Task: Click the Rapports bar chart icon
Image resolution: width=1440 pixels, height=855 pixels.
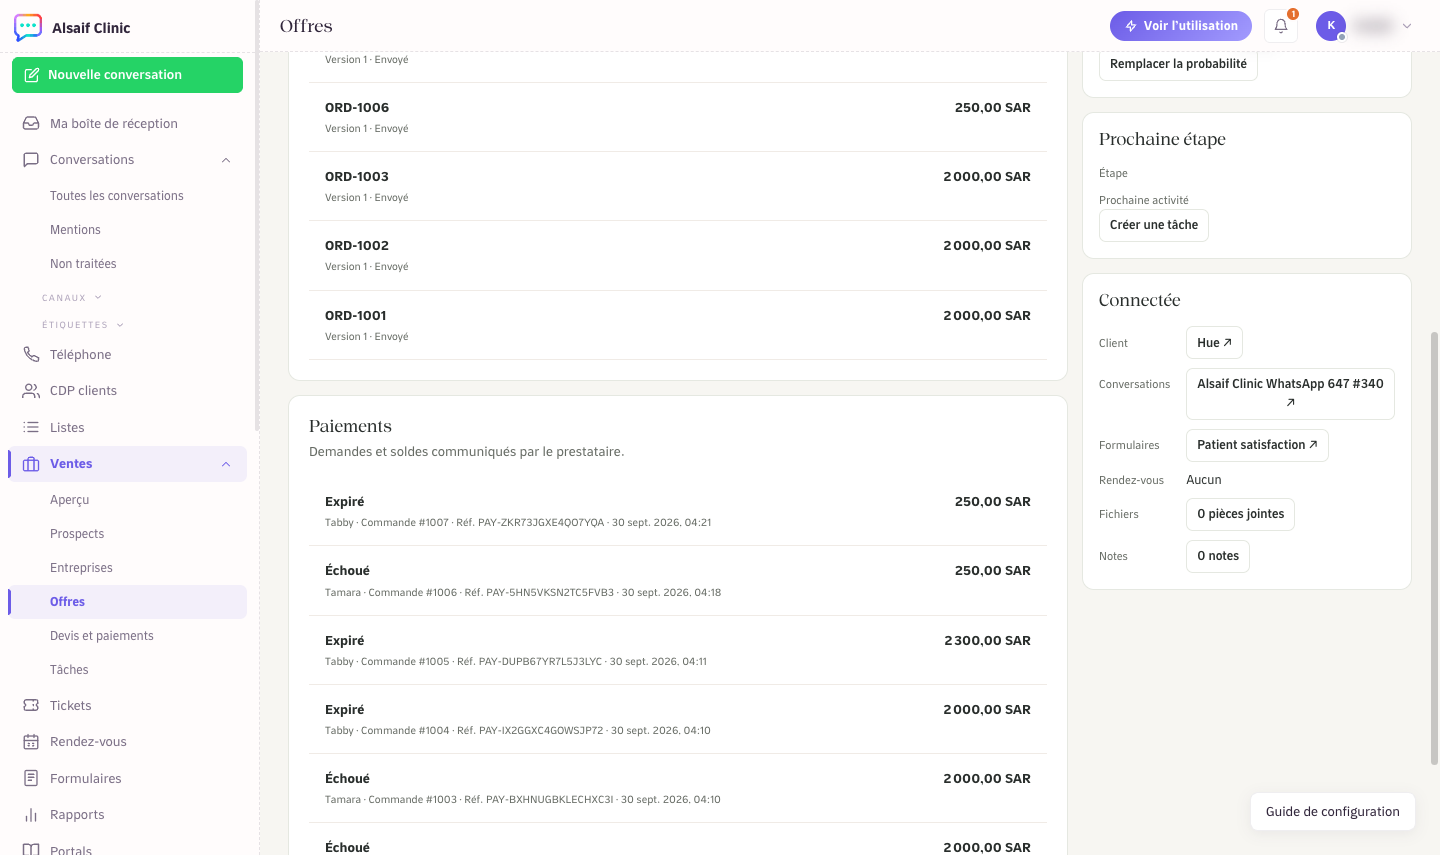Action: 31,815
